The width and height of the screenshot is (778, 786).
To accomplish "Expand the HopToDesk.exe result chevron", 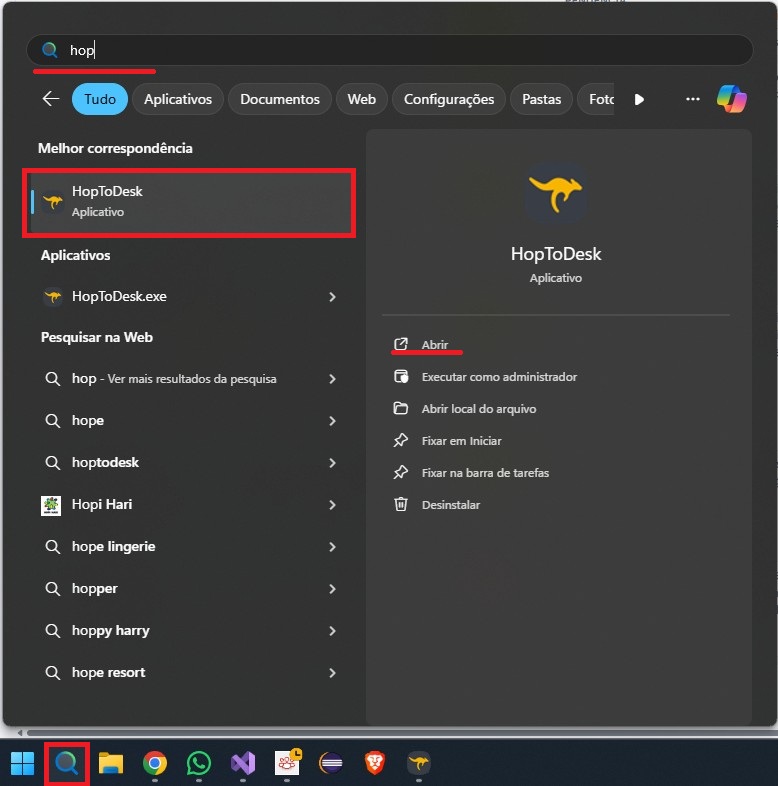I will (x=332, y=297).
